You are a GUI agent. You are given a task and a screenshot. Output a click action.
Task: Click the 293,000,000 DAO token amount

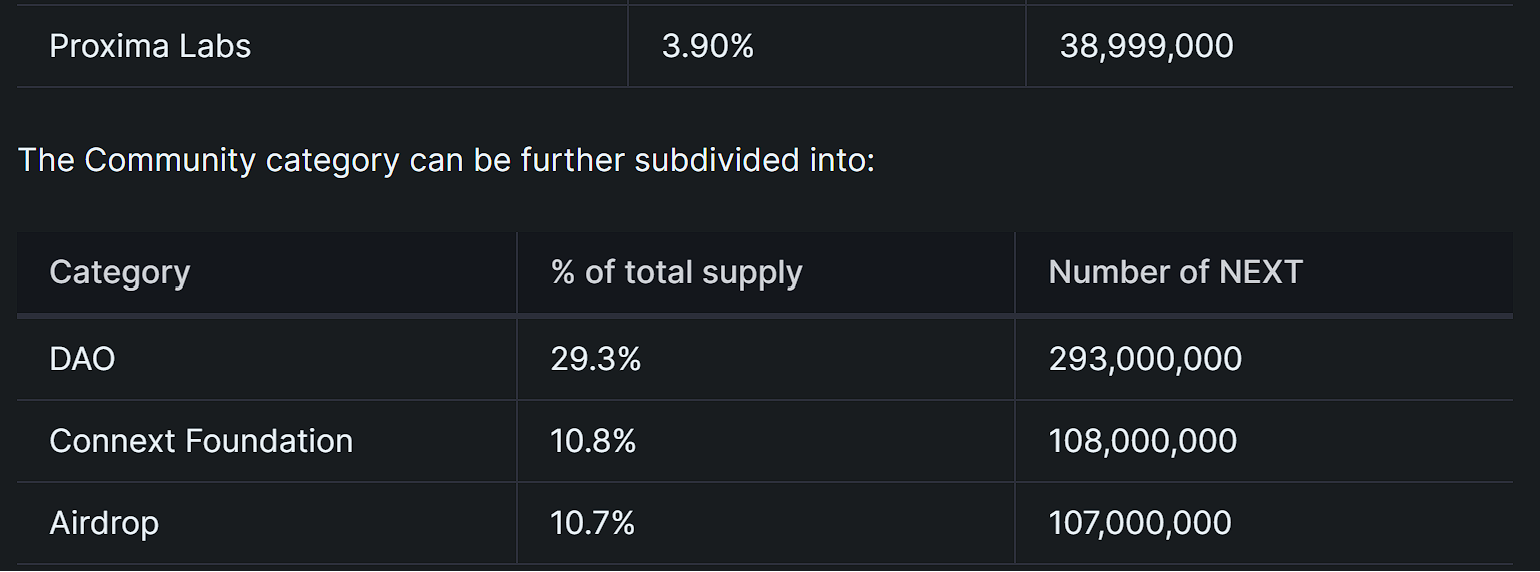(x=1145, y=359)
